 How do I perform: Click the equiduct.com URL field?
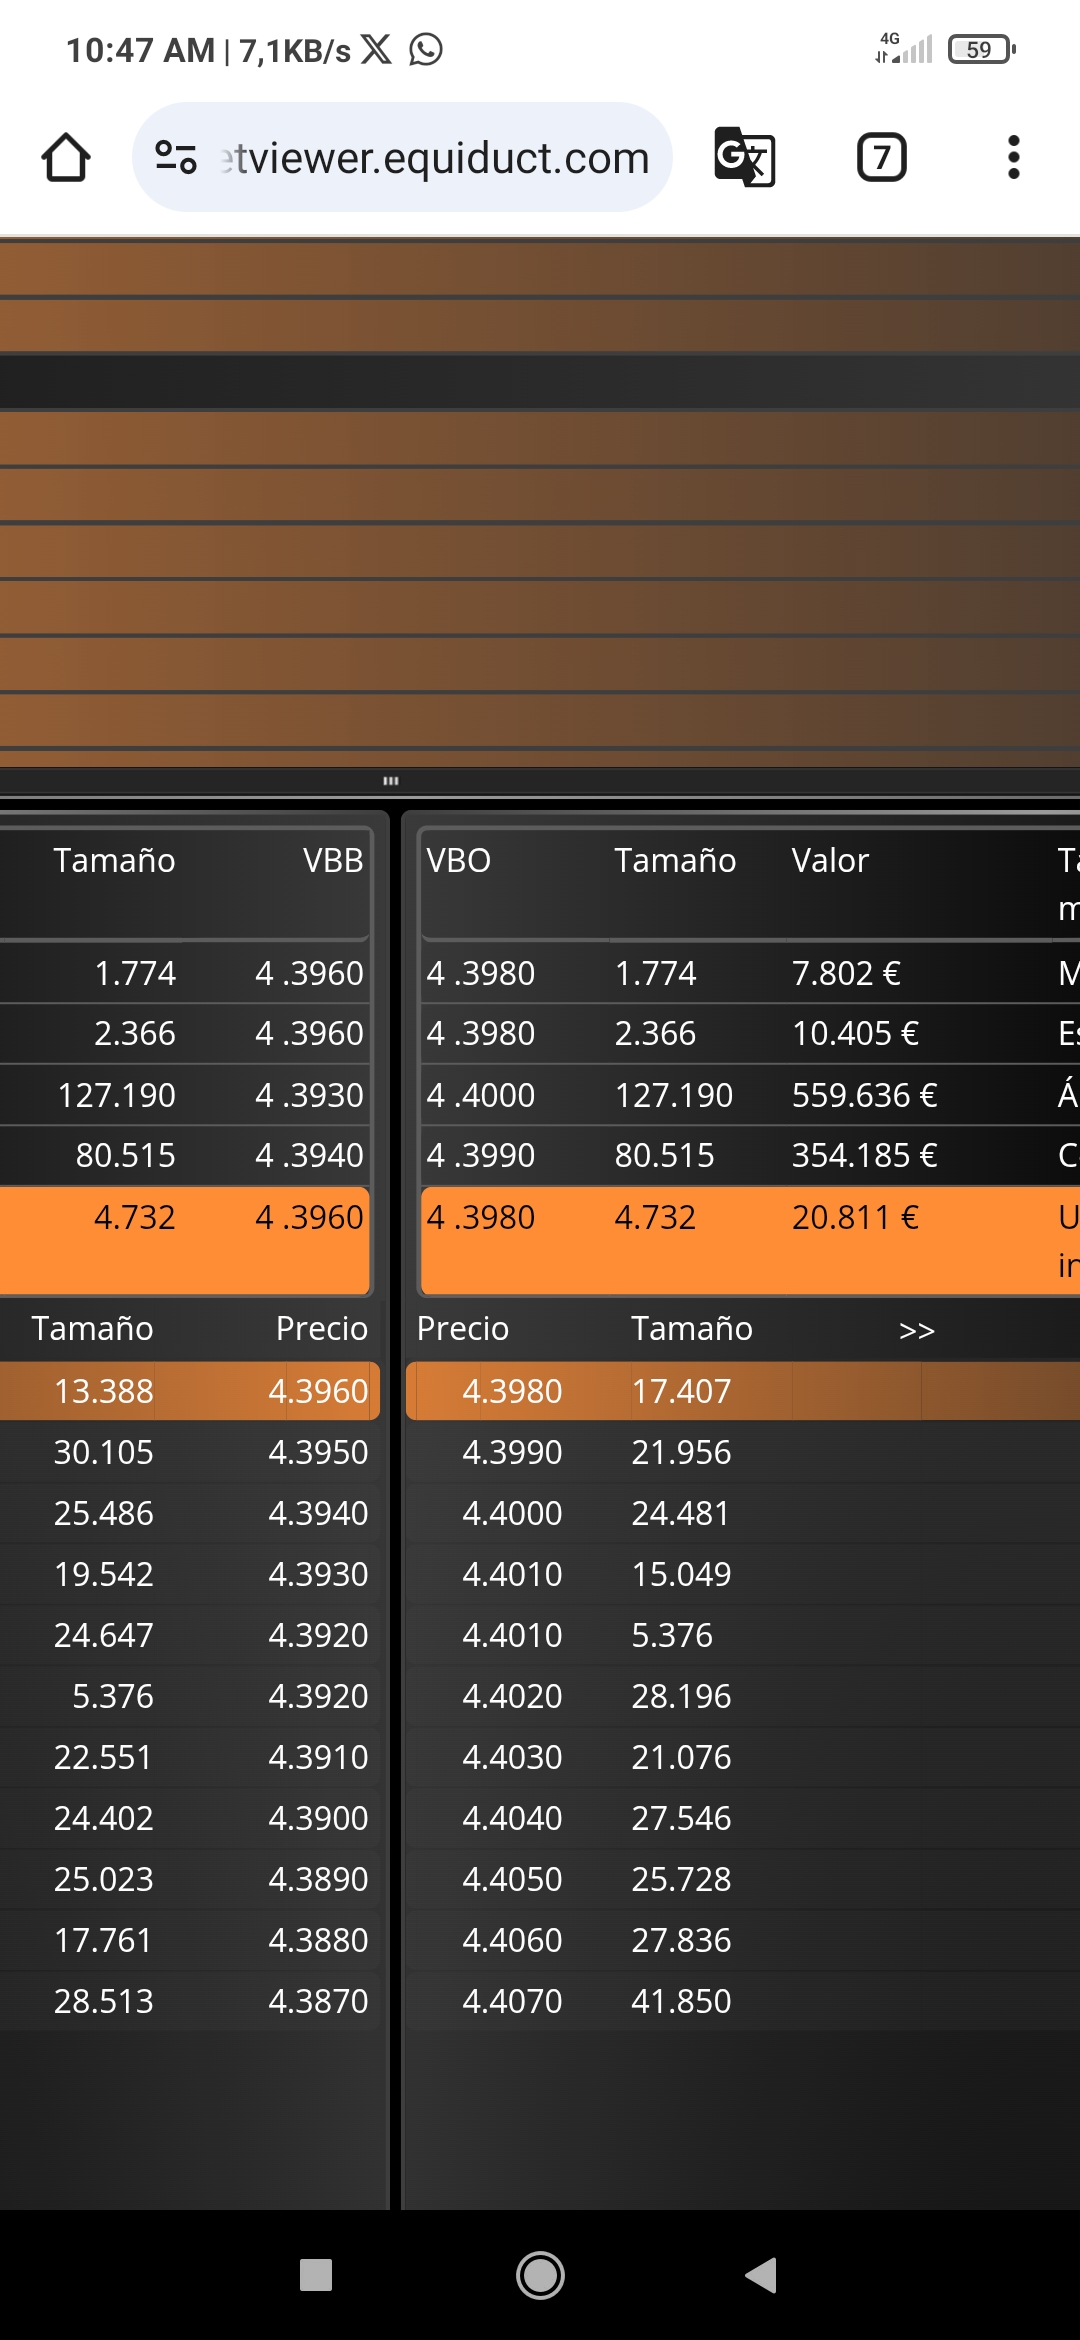(x=402, y=157)
